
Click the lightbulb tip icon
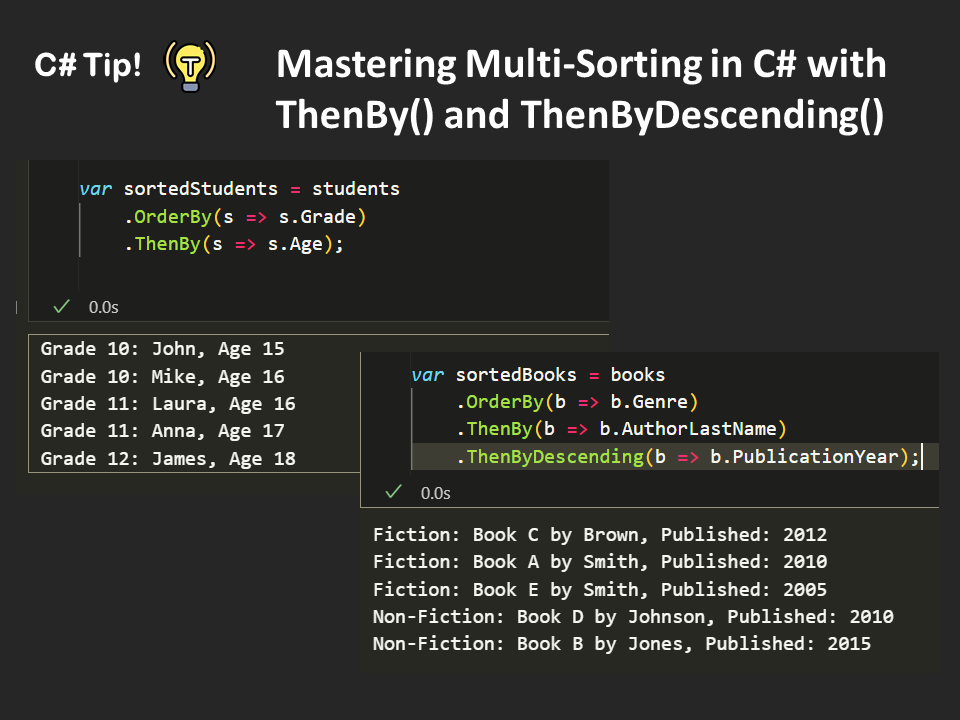point(188,65)
